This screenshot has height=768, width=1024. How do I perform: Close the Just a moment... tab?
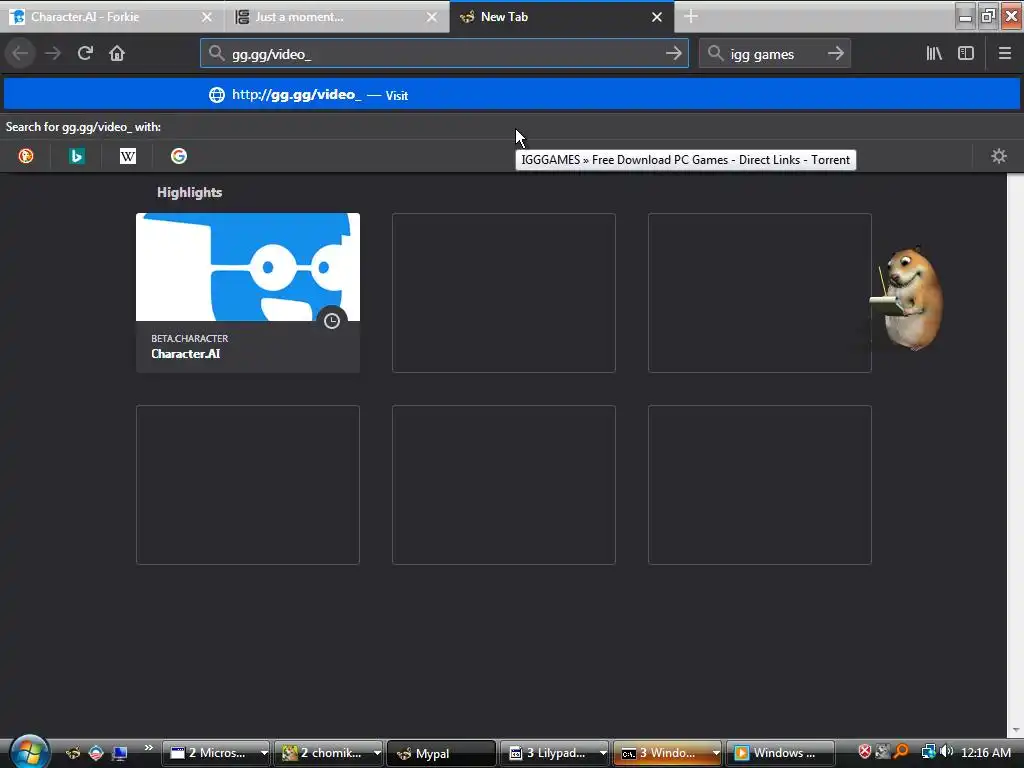[x=432, y=17]
